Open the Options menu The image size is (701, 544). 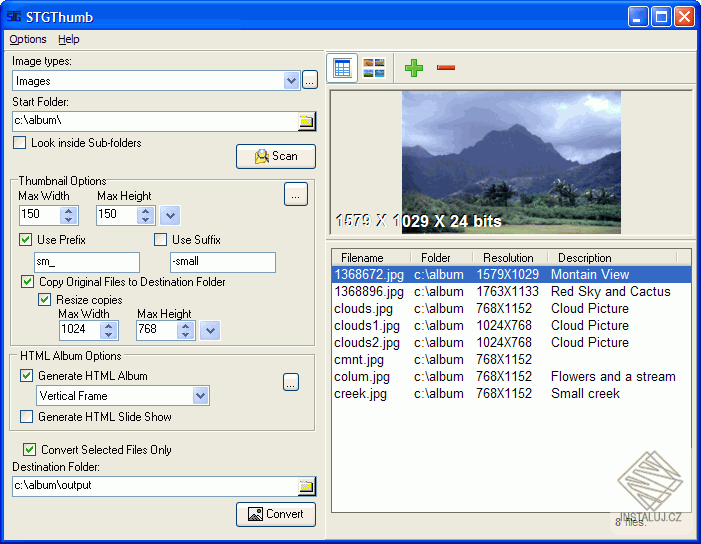[28, 39]
